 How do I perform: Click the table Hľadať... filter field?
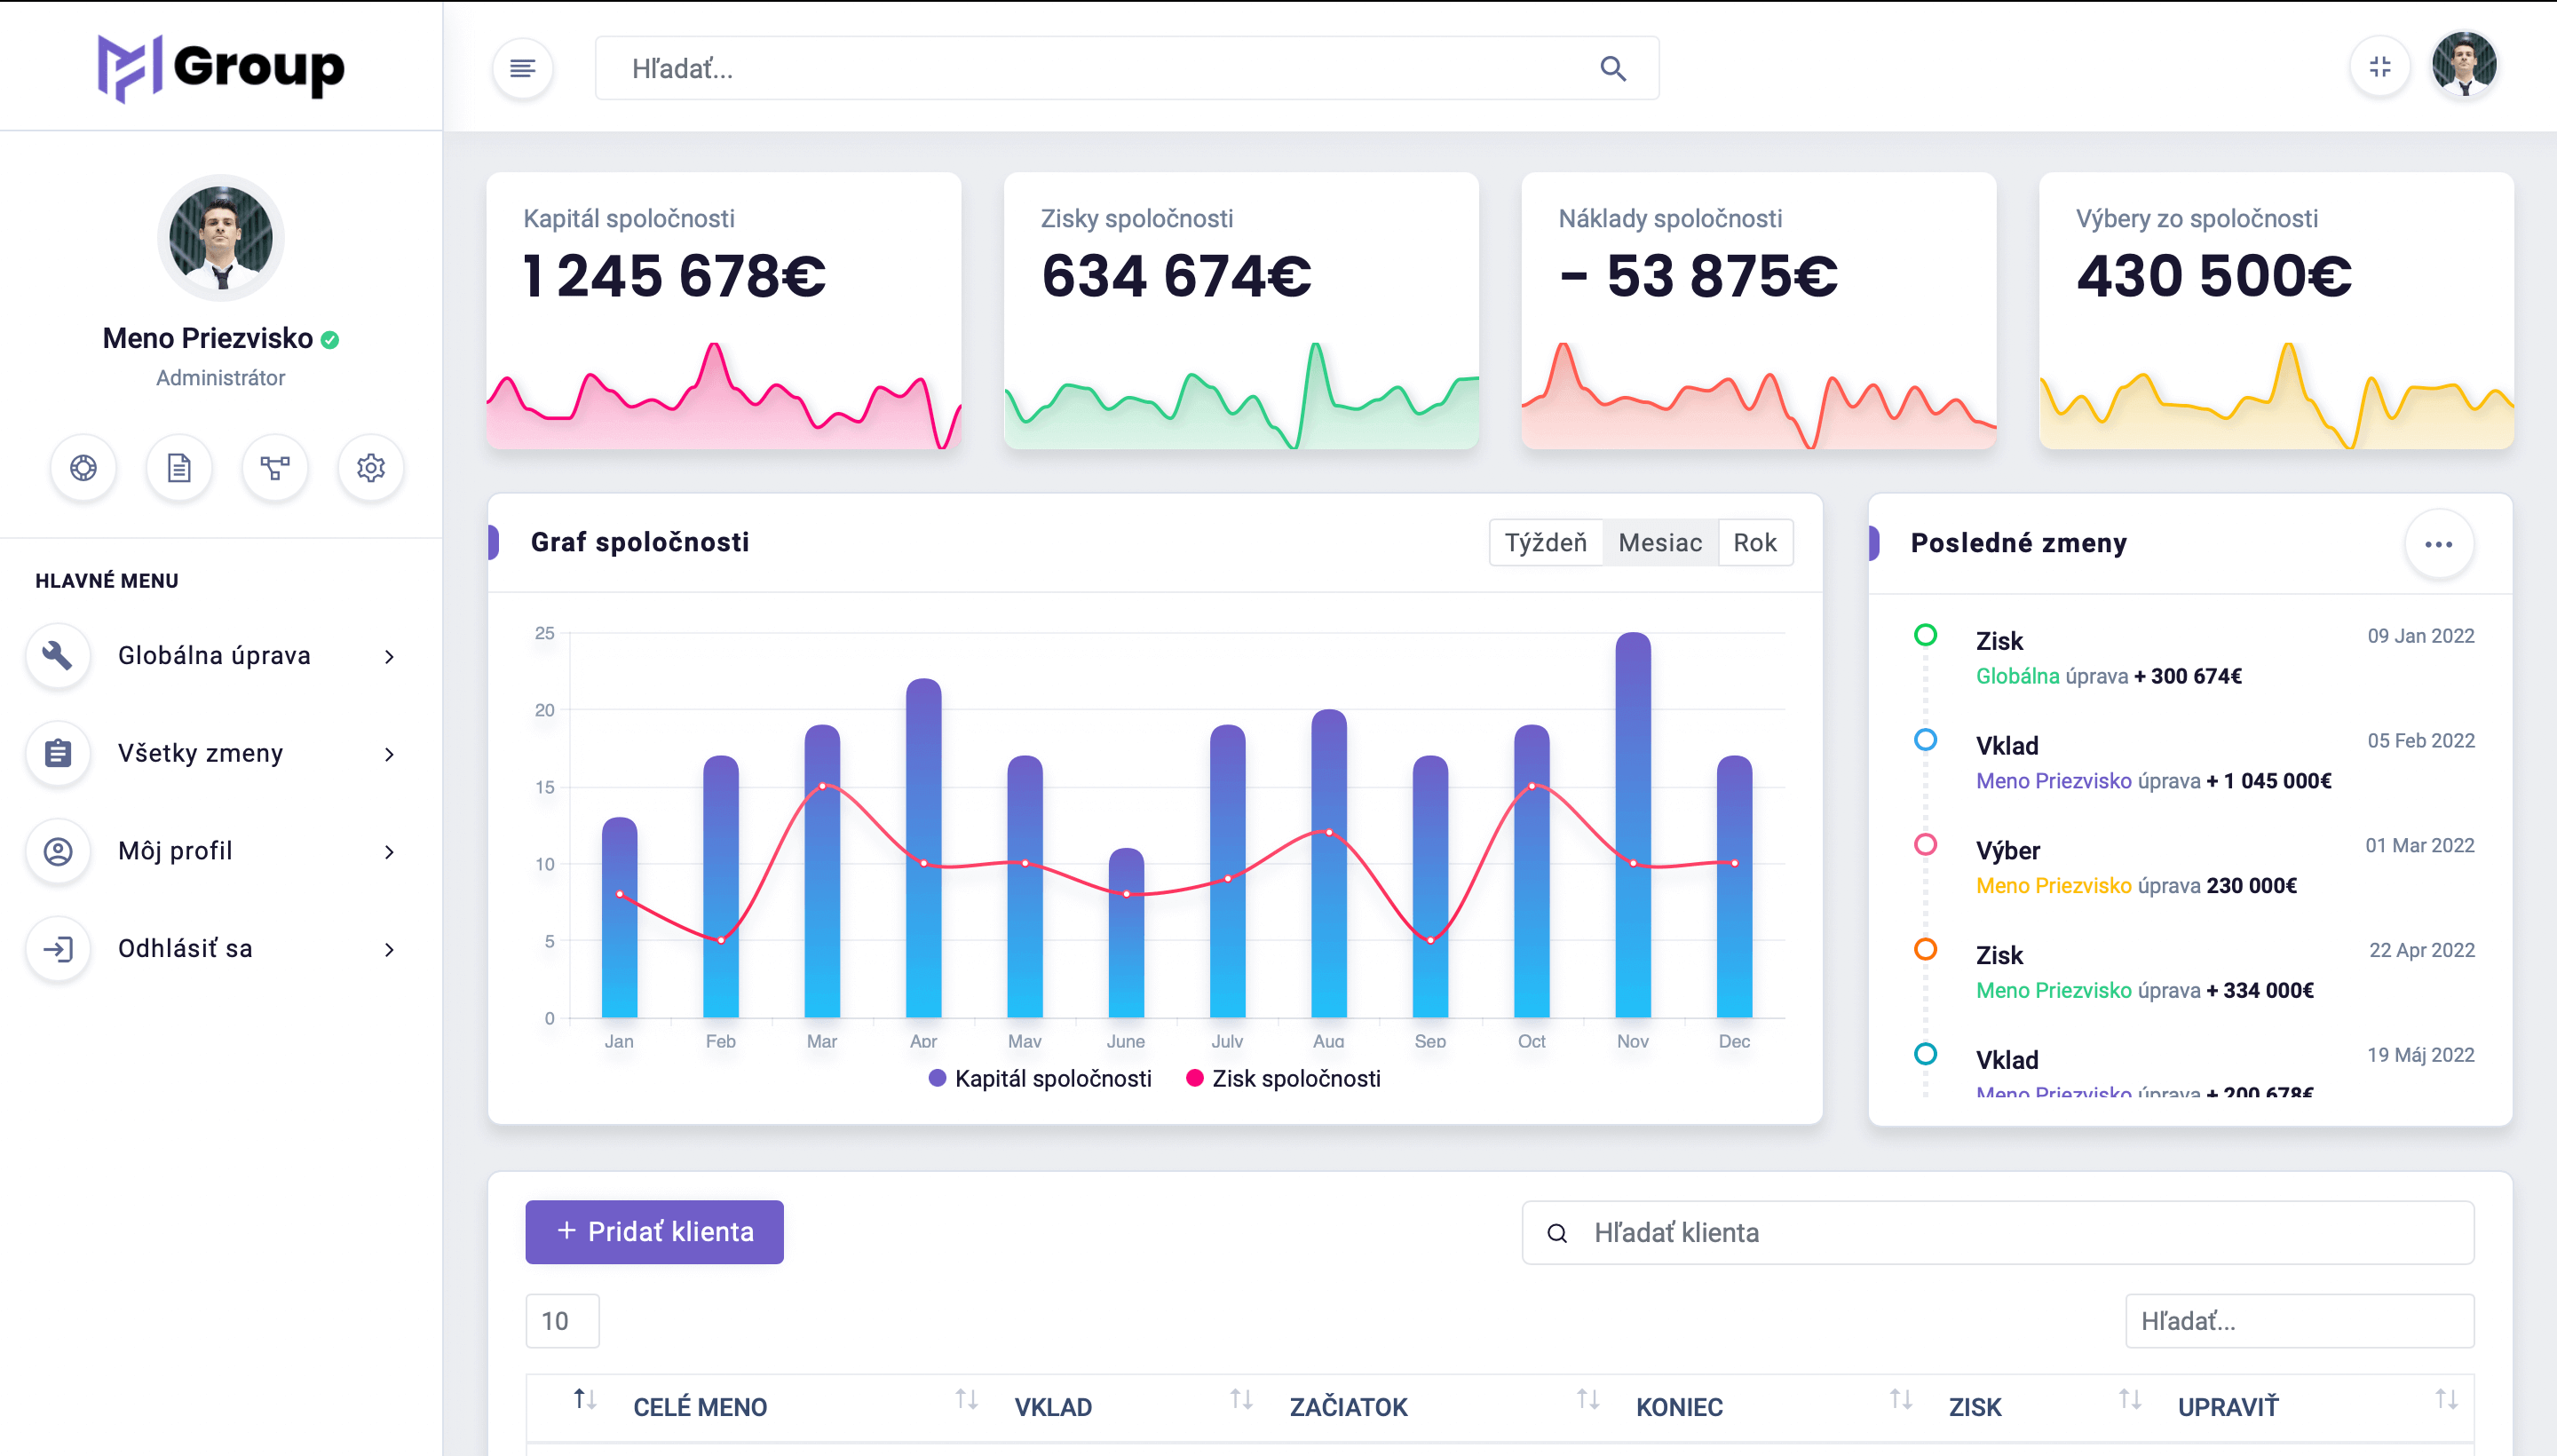(2299, 1321)
